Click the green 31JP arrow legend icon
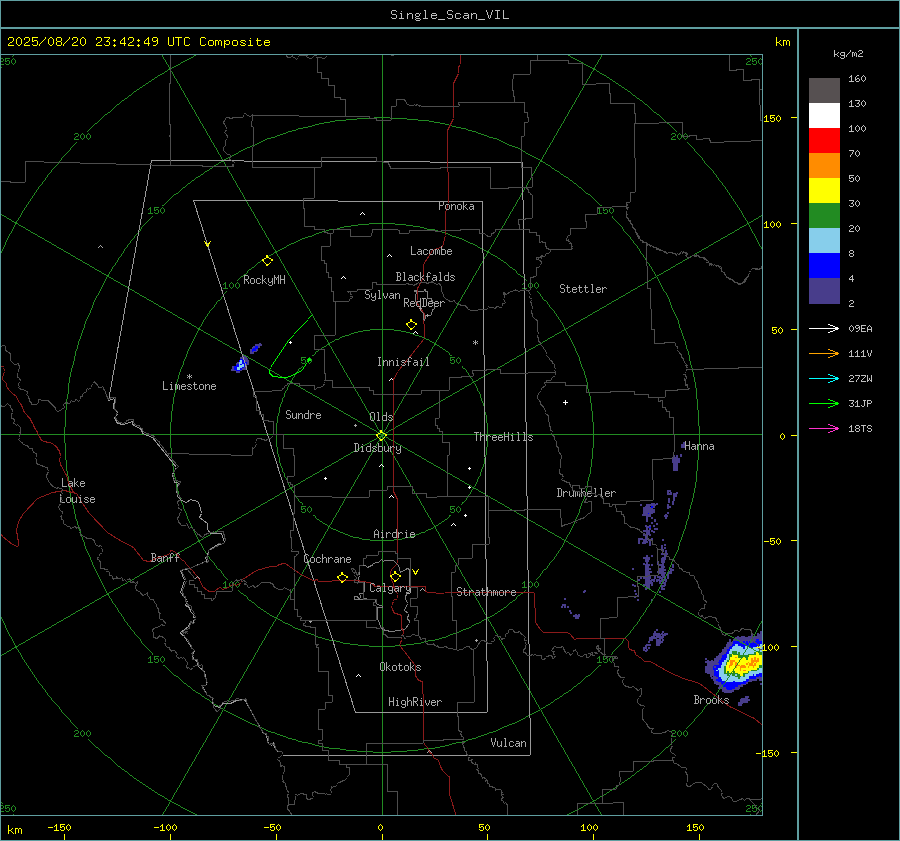900x841 pixels. click(824, 404)
